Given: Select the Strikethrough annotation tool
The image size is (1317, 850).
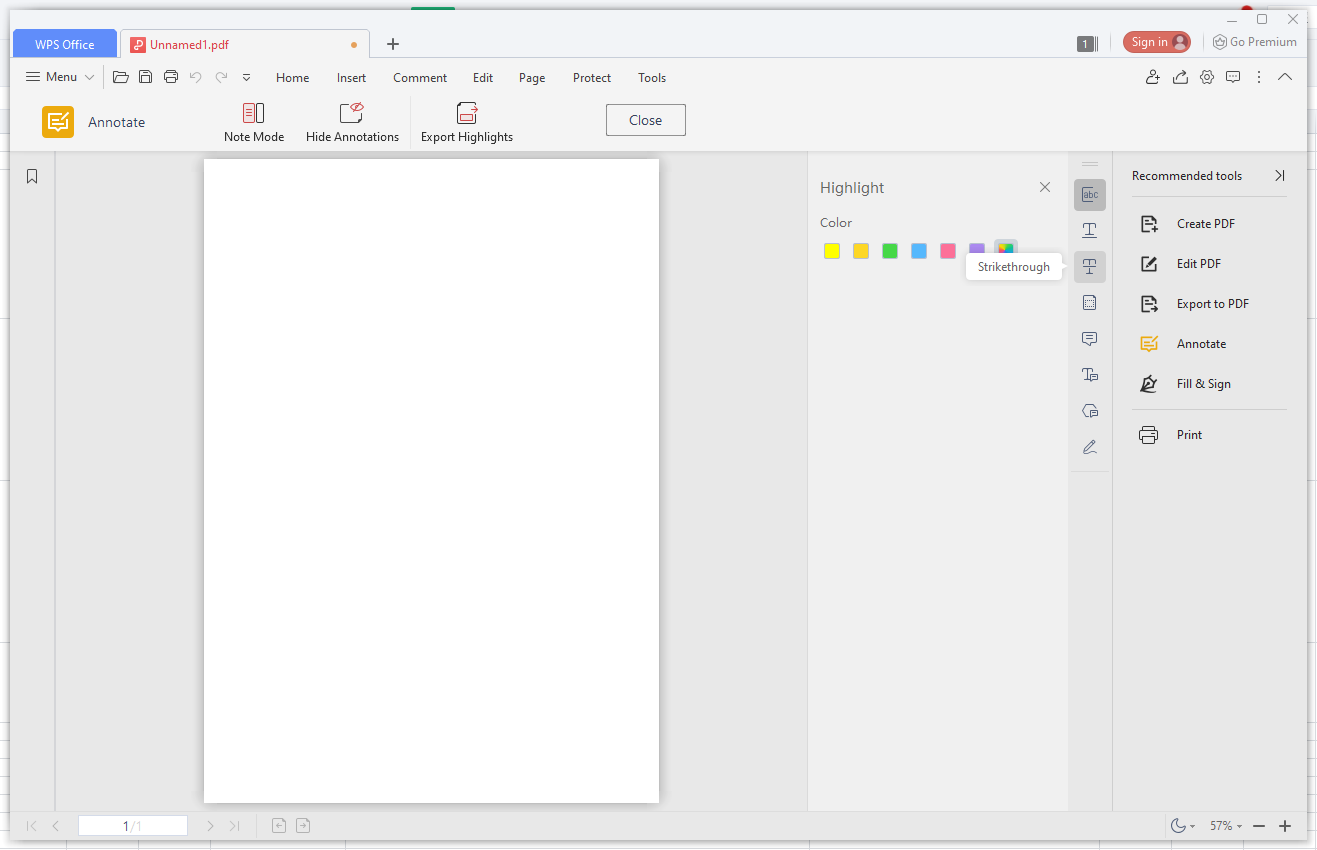Looking at the screenshot, I should click(x=1089, y=267).
